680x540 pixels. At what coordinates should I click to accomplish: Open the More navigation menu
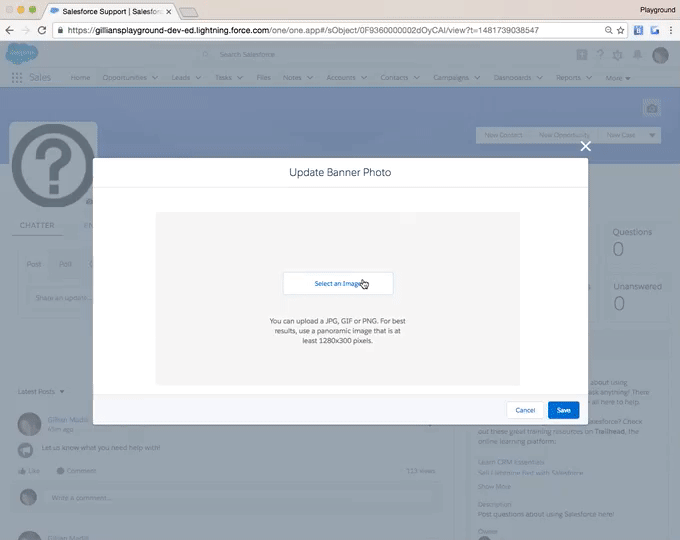tap(618, 78)
